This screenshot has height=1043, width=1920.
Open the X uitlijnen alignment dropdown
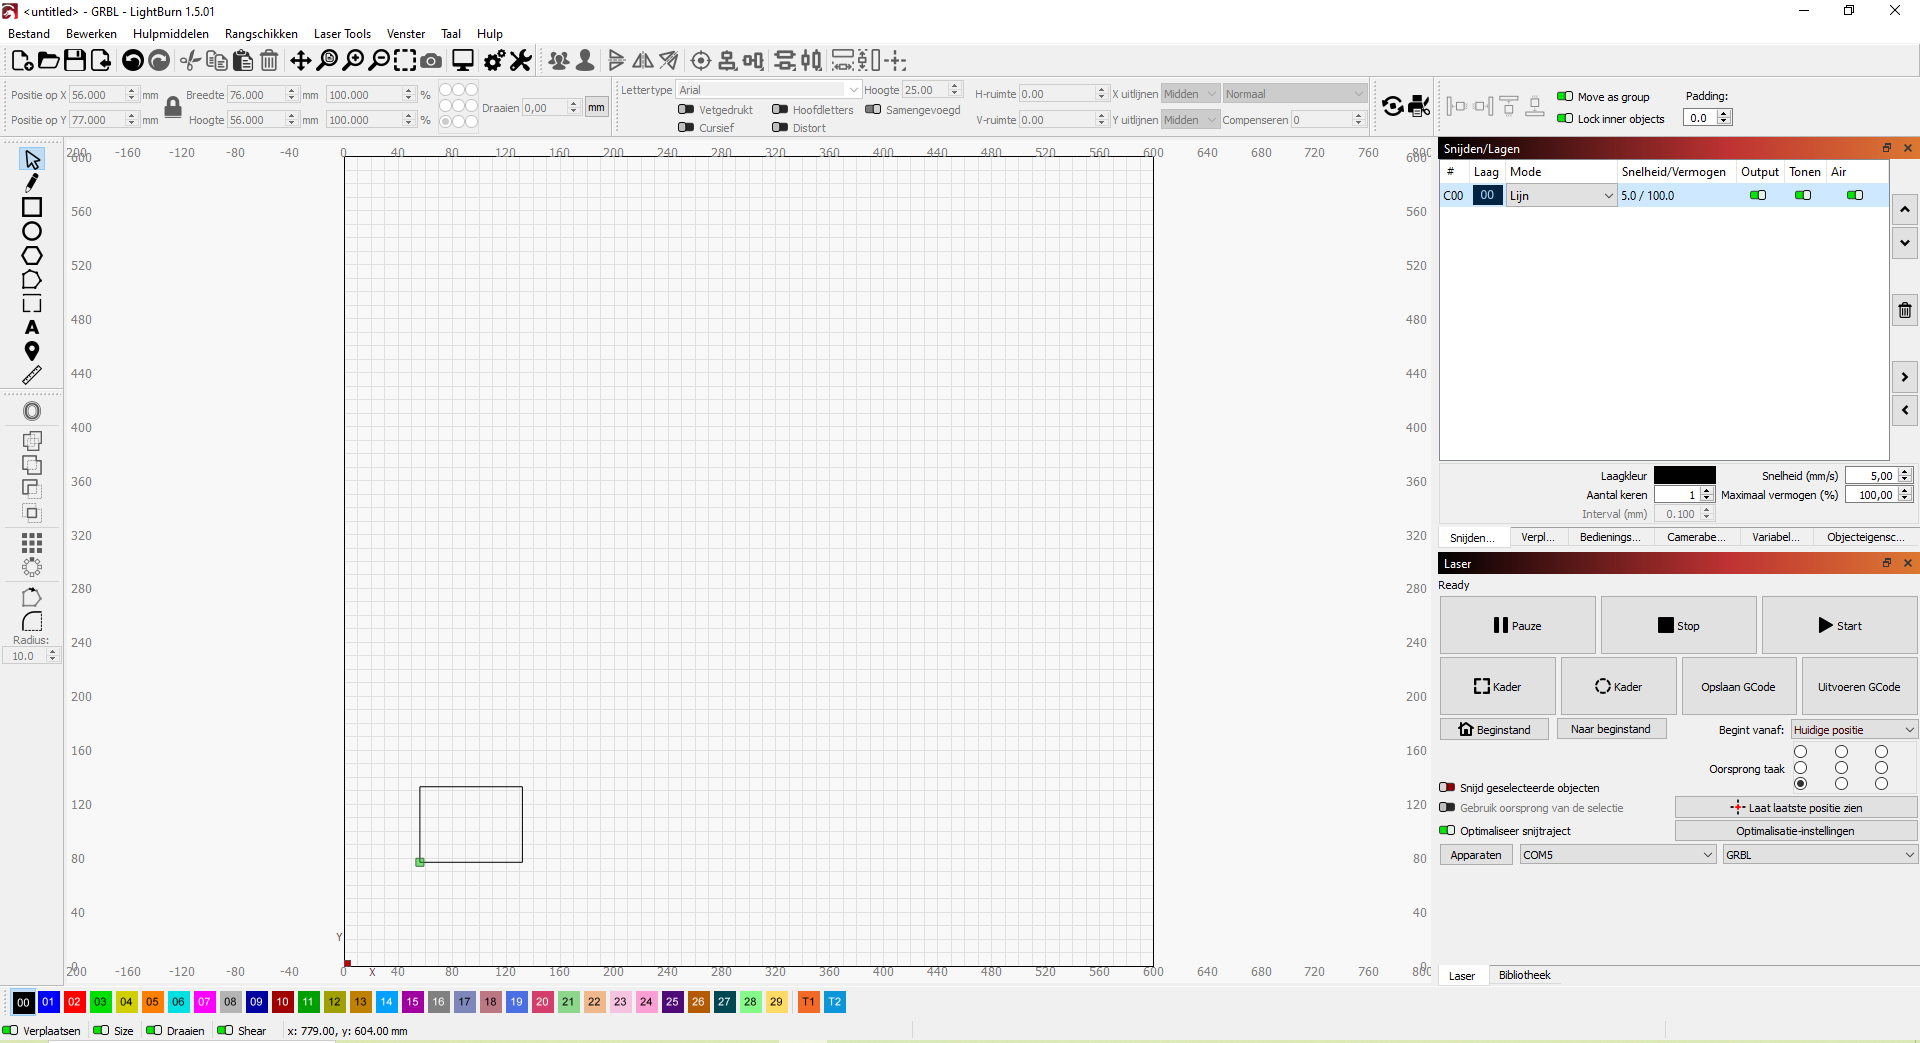1190,94
